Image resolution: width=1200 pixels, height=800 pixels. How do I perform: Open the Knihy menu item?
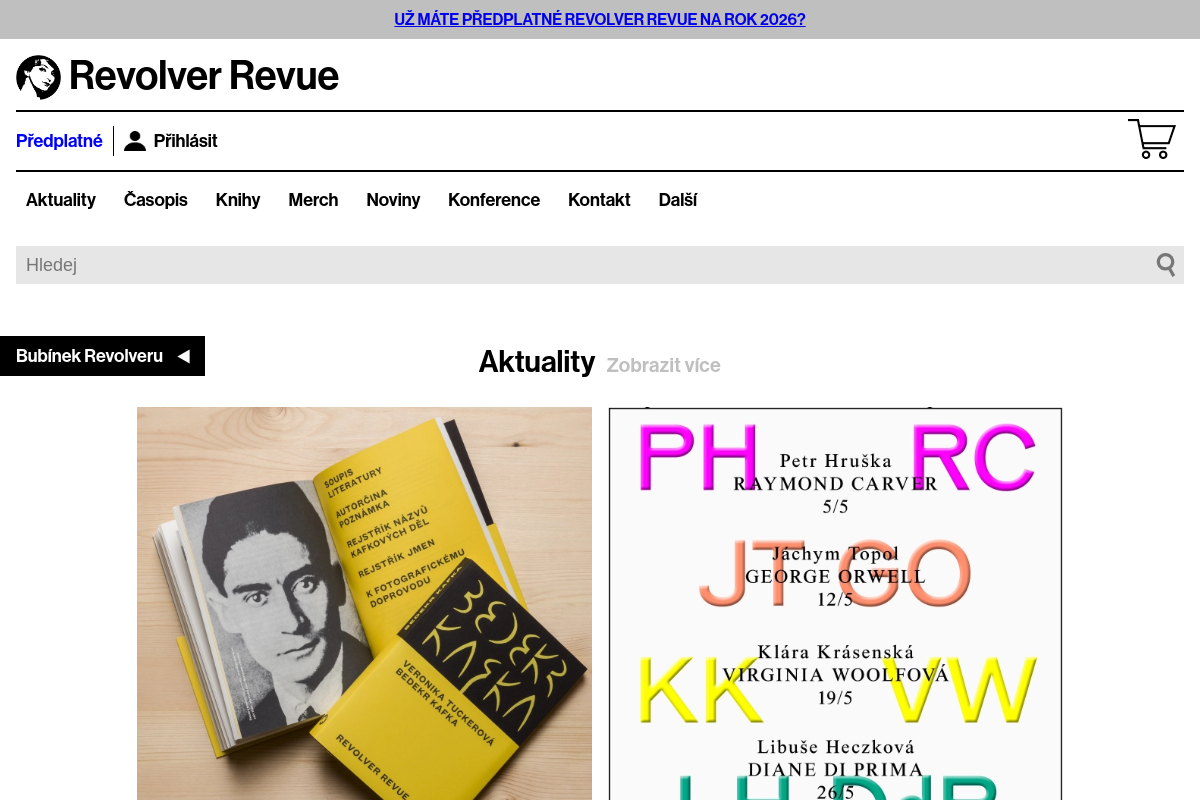(x=238, y=200)
